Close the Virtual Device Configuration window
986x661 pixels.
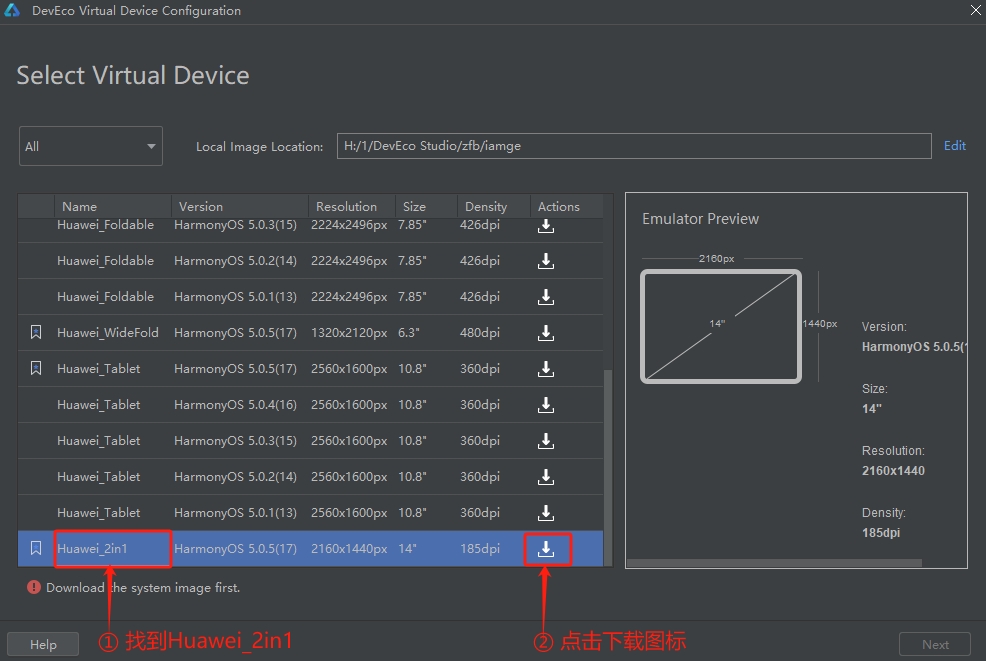(976, 10)
